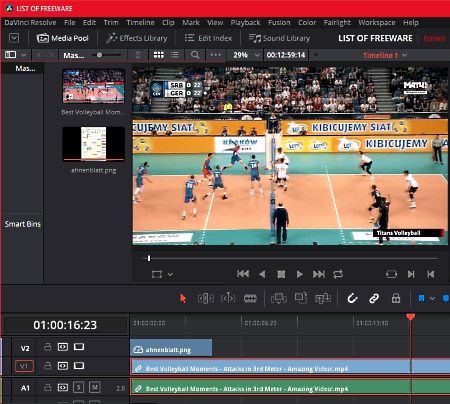Play the timeline in reverse
450x404 pixels.
[262, 274]
